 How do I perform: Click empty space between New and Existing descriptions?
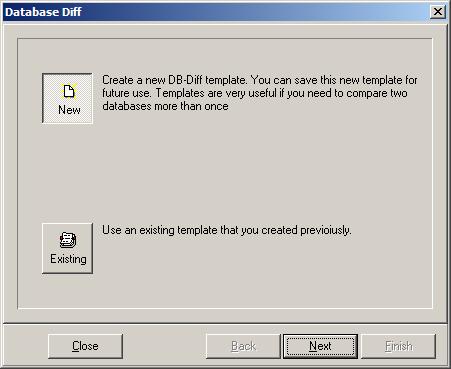(x=233, y=167)
